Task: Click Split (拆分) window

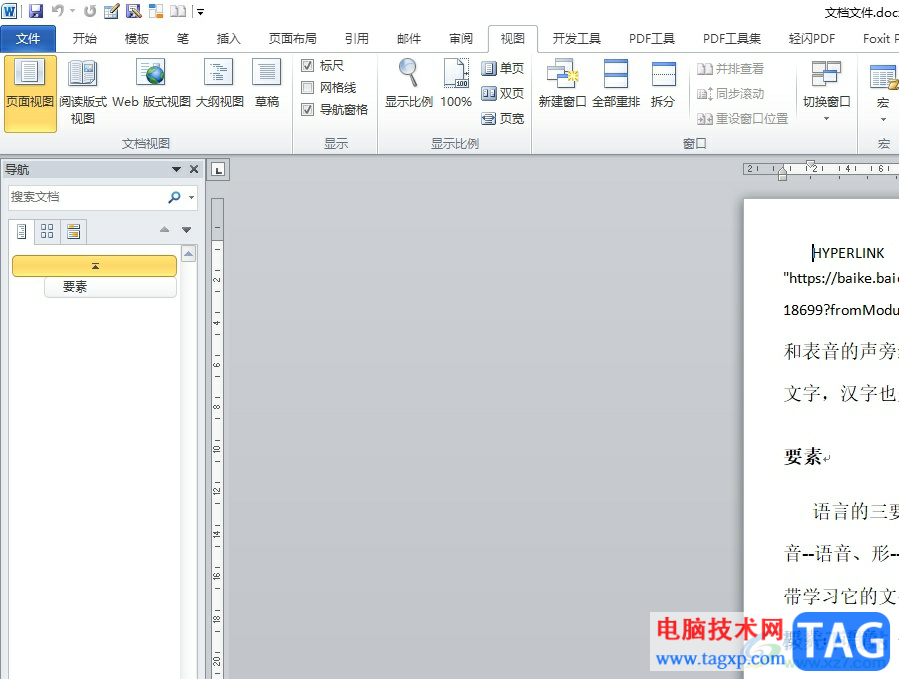Action: (663, 84)
